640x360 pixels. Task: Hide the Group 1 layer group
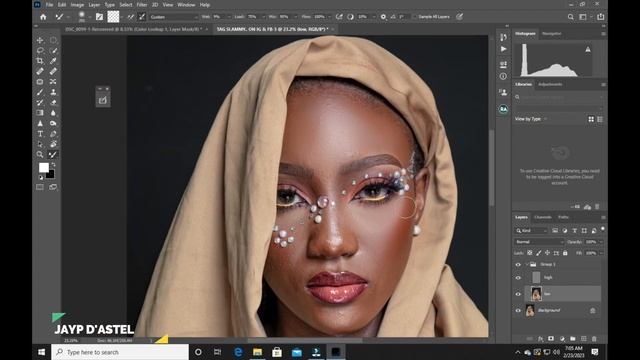518,264
